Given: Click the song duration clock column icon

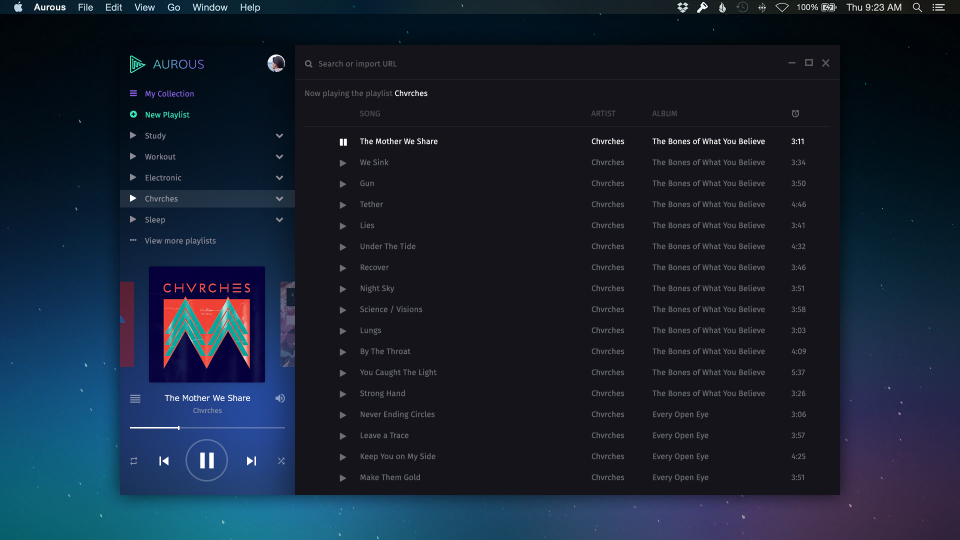Looking at the screenshot, I should pos(795,113).
